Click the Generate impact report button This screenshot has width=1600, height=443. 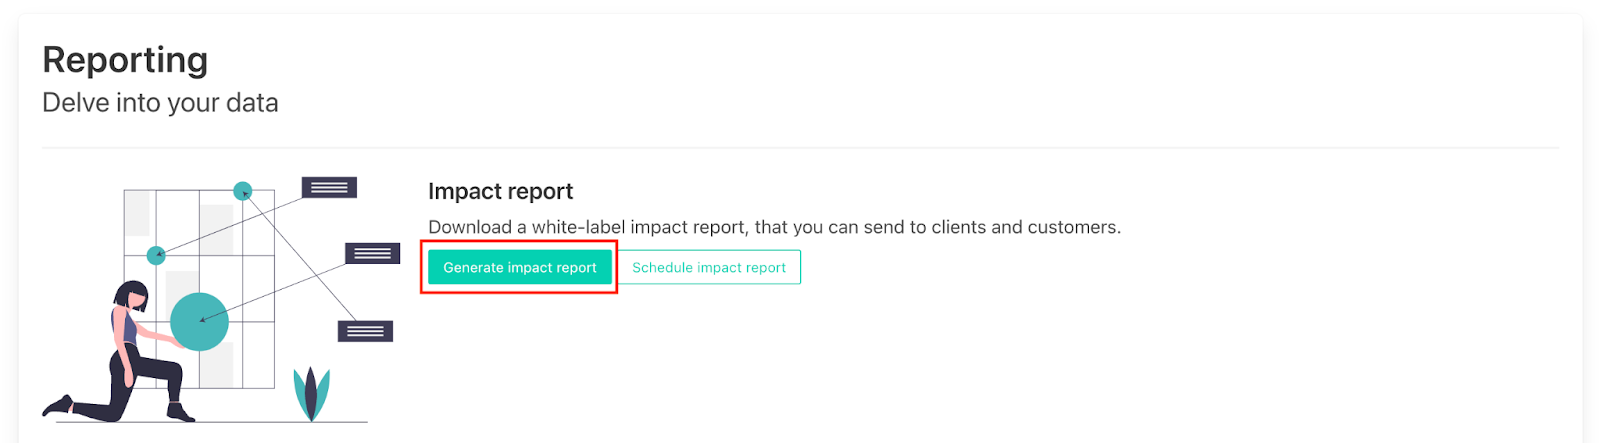point(519,268)
